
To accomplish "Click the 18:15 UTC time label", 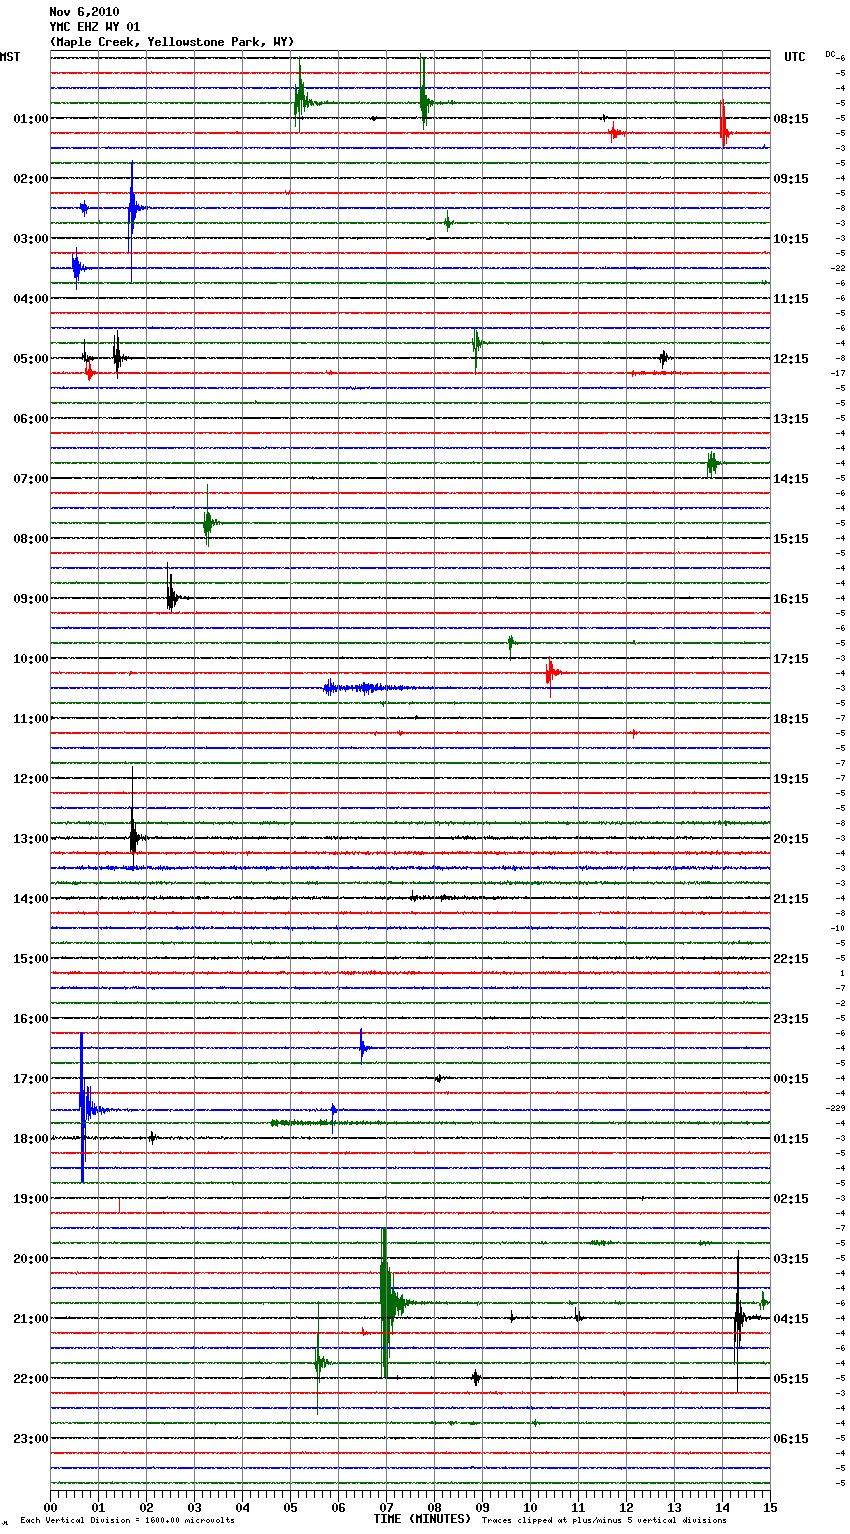I will 791,719.
